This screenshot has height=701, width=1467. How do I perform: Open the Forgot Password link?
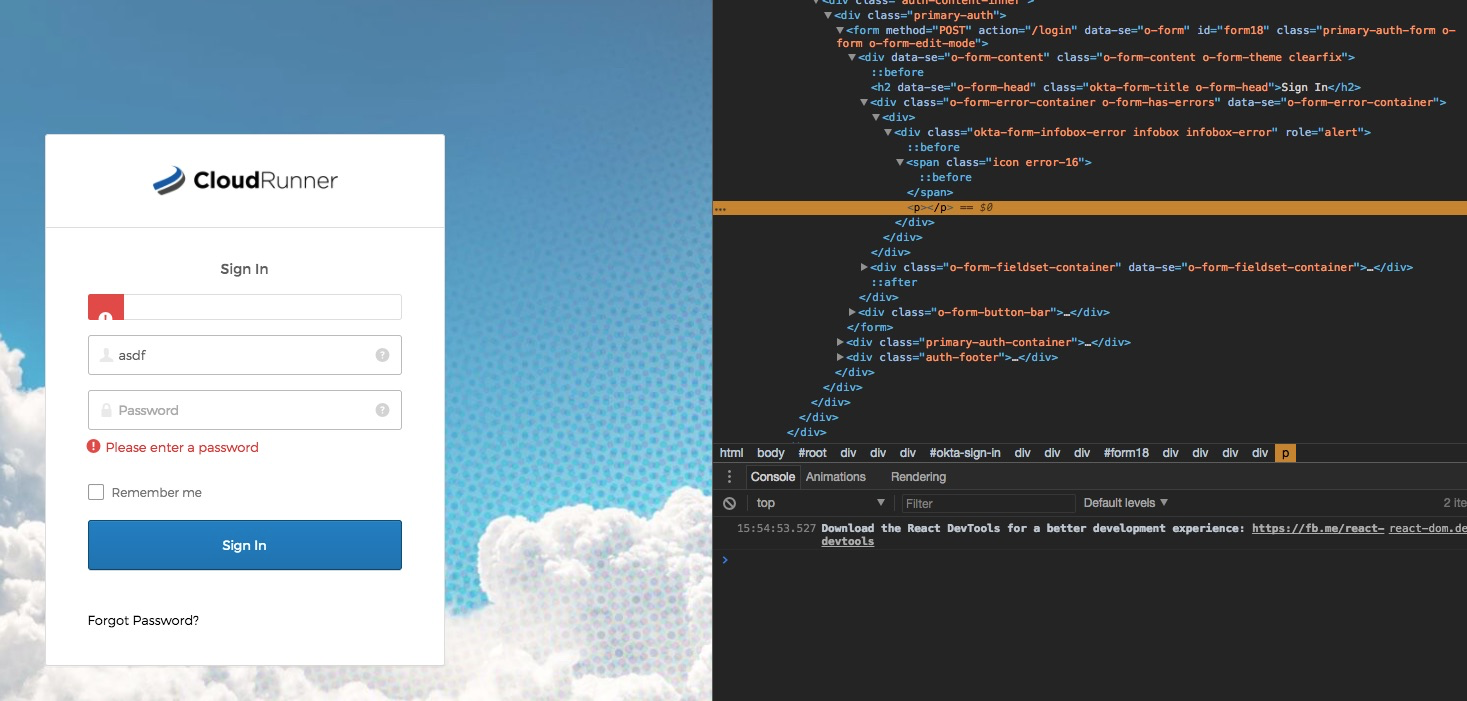[x=143, y=620]
